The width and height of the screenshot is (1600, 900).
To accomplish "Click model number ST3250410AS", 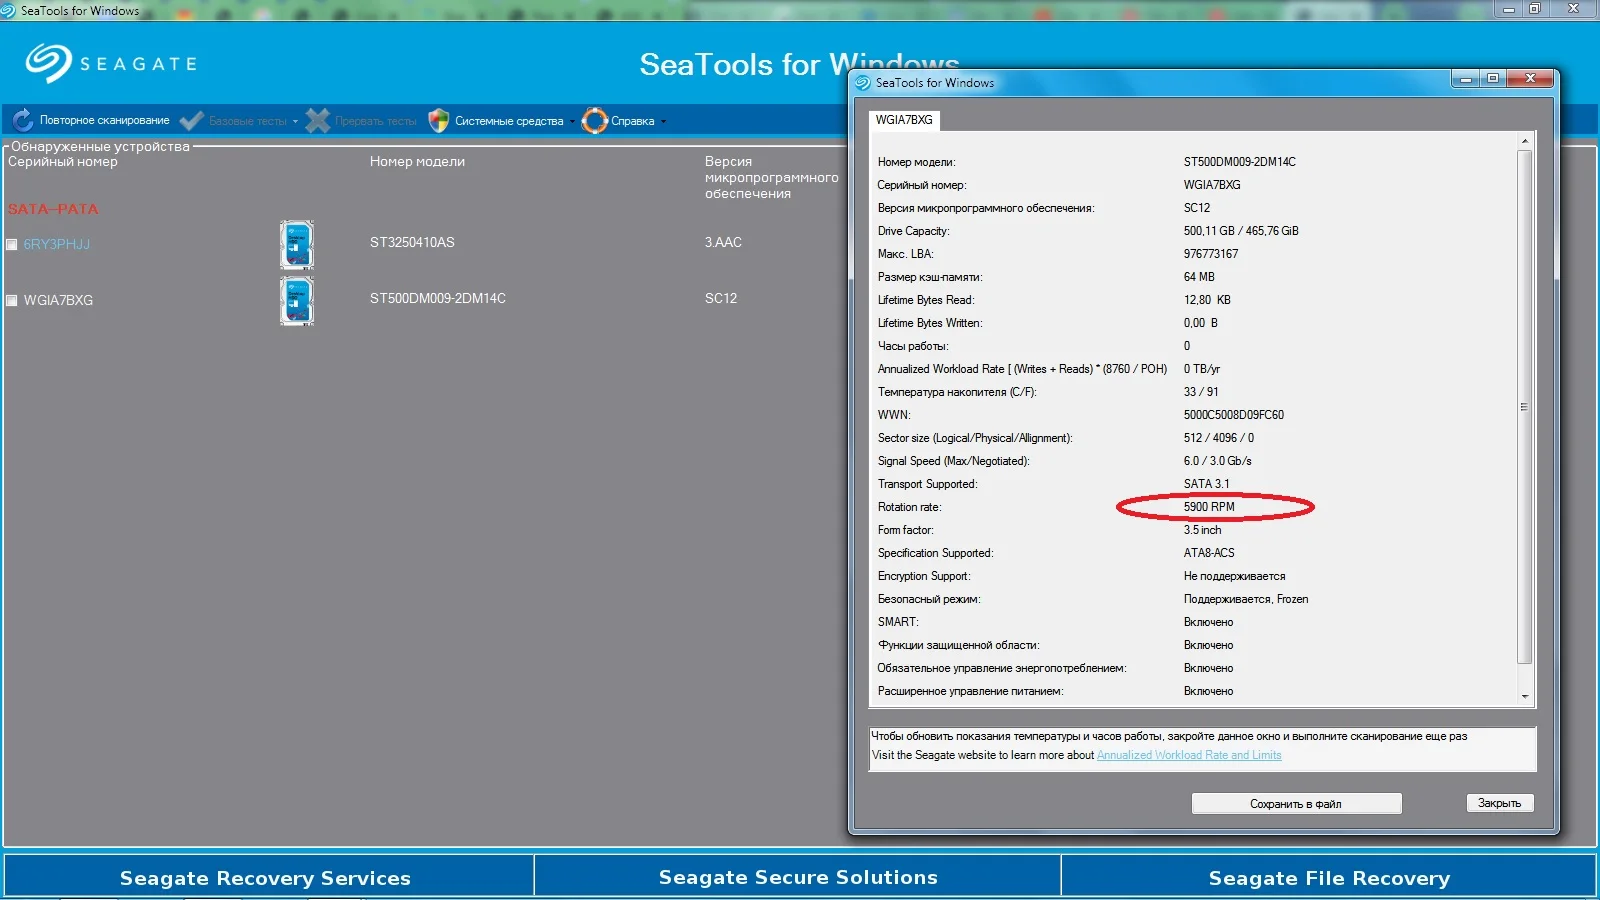I will (412, 243).
